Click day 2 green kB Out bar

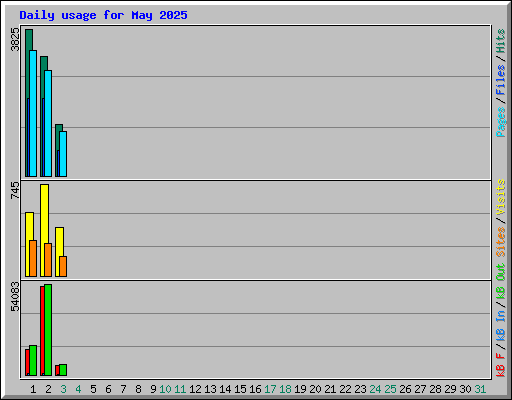click(48, 330)
